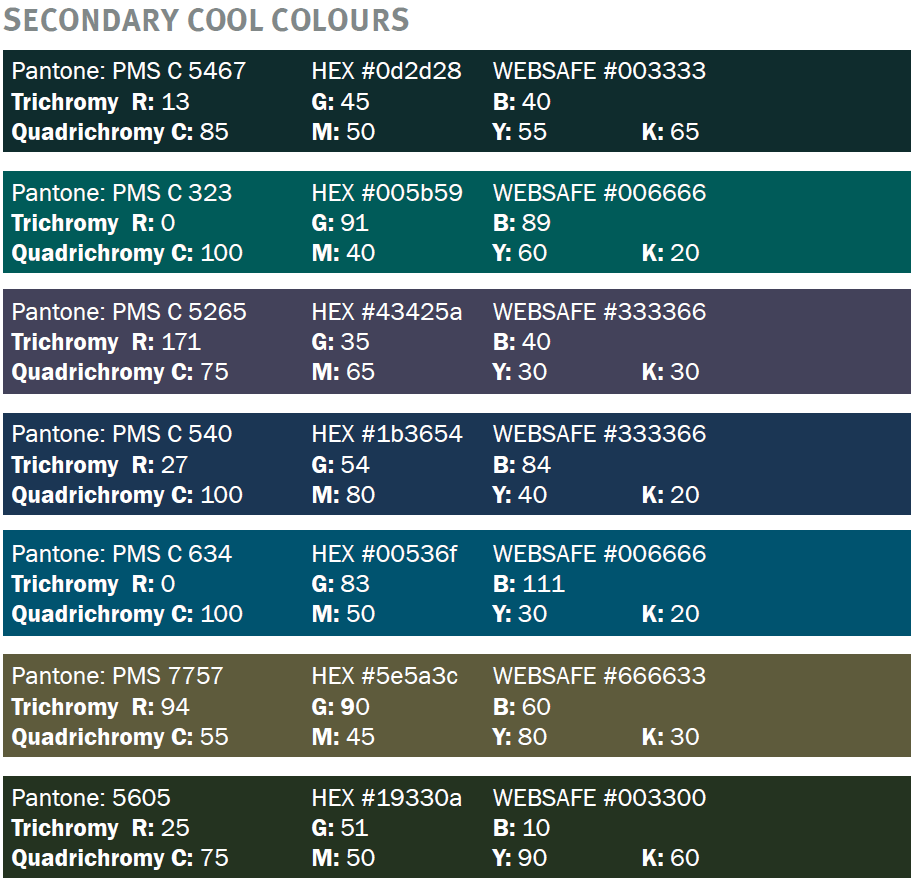Click B: 111 value
The image size is (913, 880).
(x=529, y=584)
